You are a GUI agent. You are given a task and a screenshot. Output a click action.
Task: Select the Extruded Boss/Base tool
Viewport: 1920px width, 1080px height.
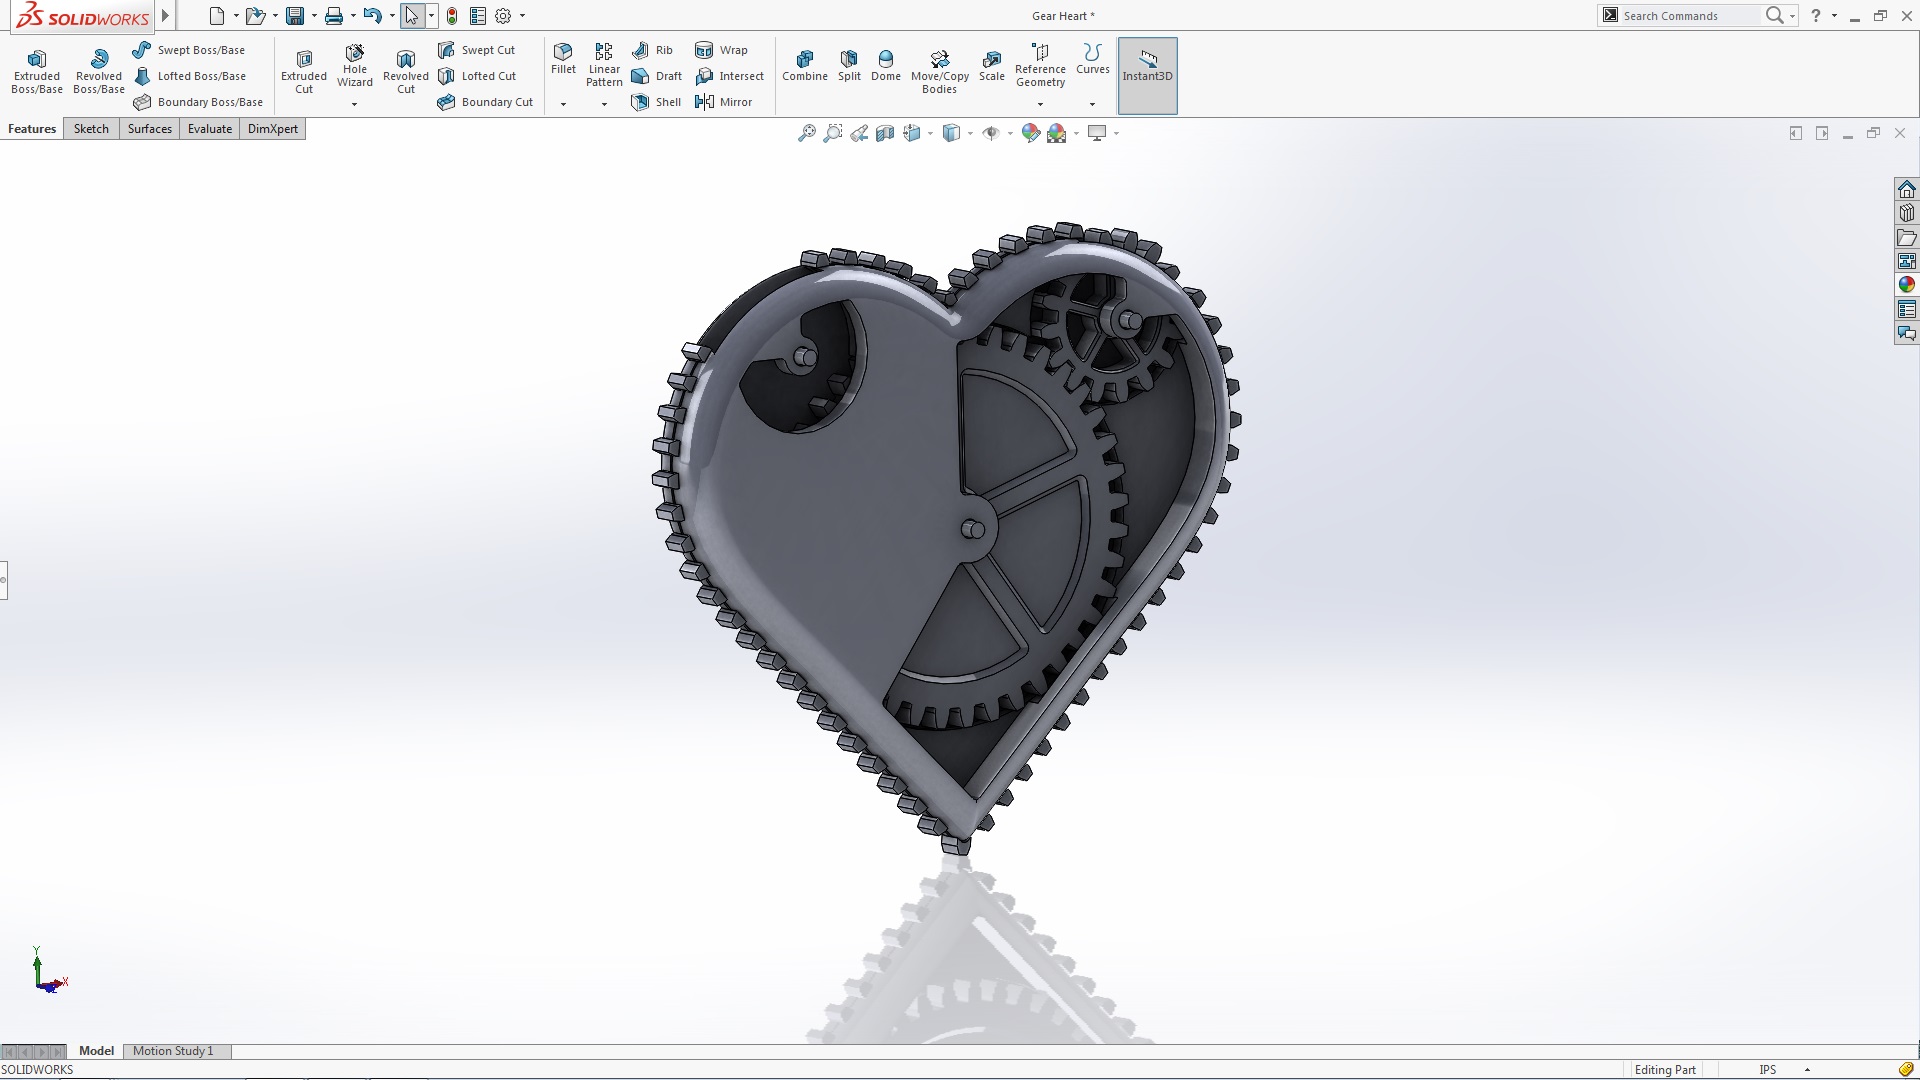(36, 68)
